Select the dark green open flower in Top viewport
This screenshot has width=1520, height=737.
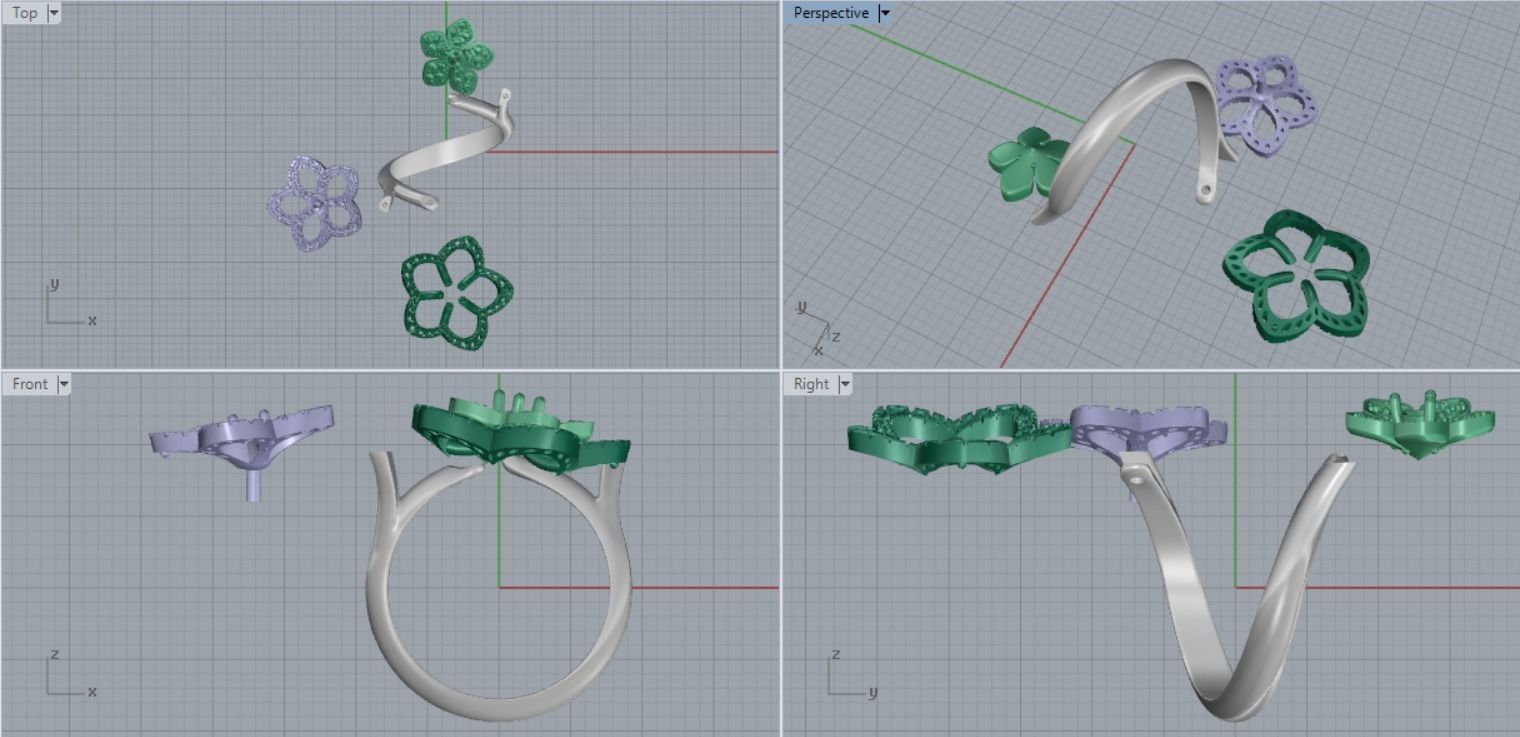(457, 292)
